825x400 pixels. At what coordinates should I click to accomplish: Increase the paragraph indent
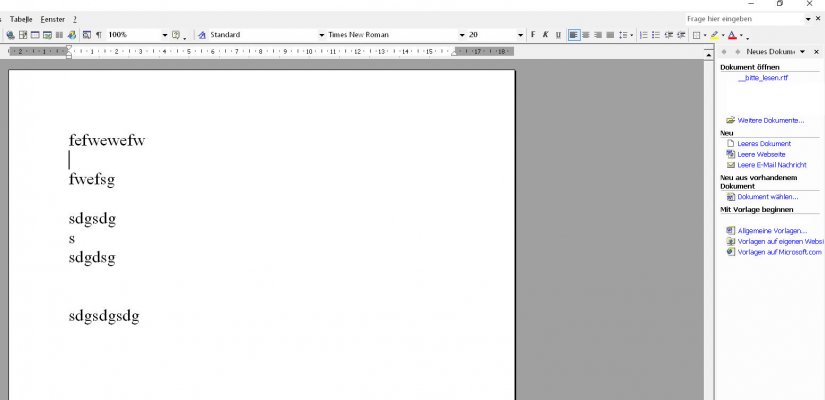[681, 35]
